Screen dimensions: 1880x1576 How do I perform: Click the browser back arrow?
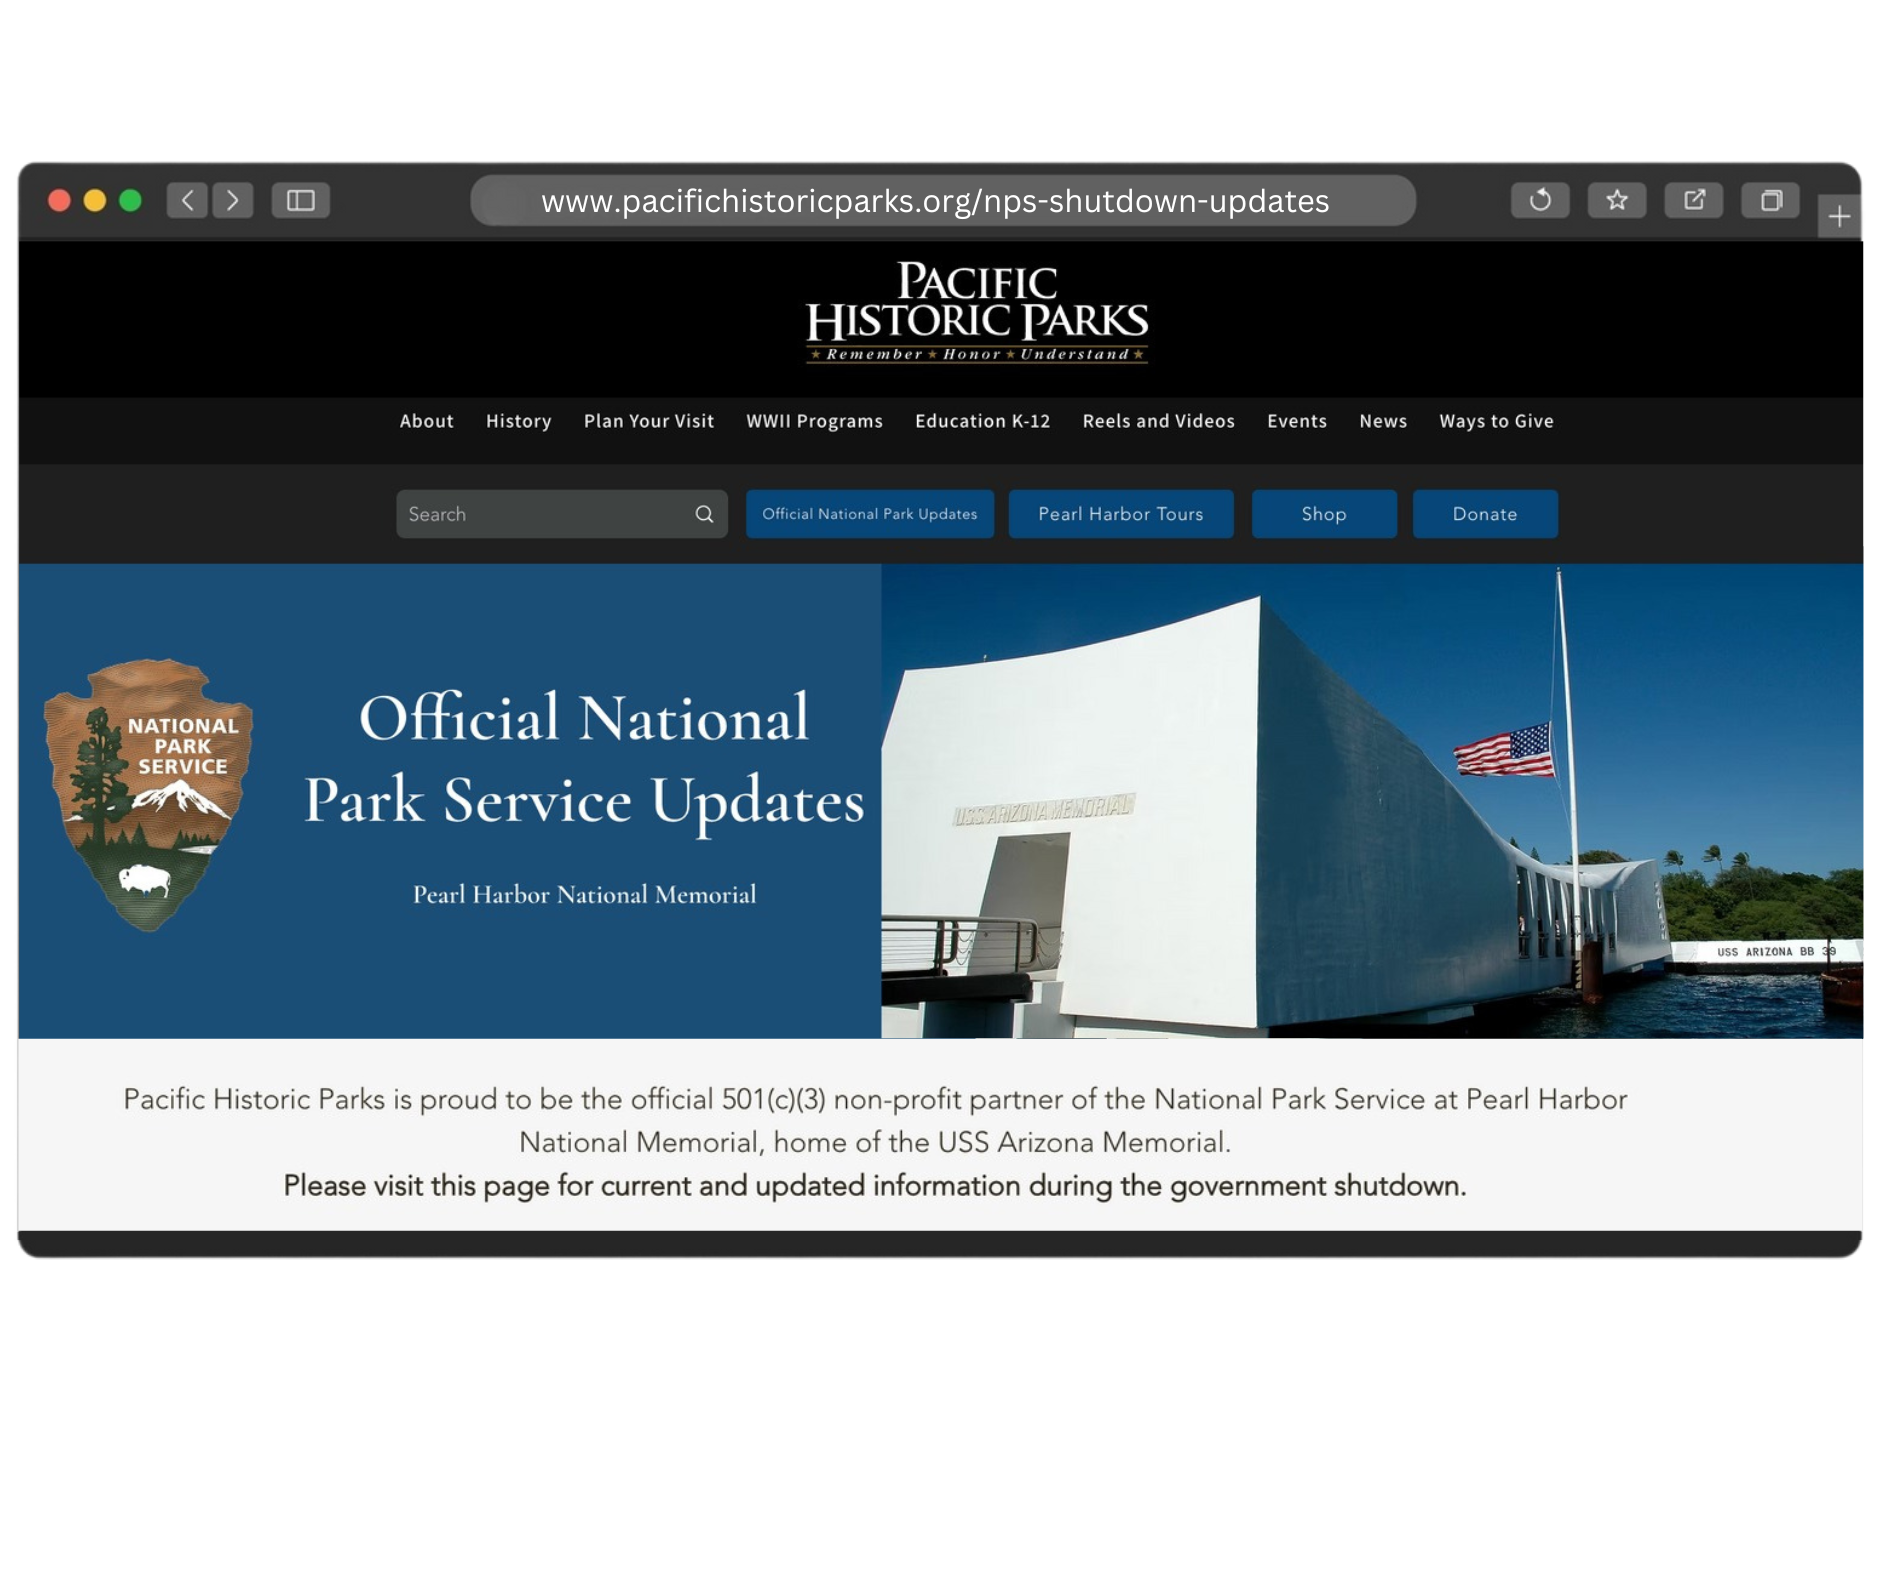tap(187, 201)
